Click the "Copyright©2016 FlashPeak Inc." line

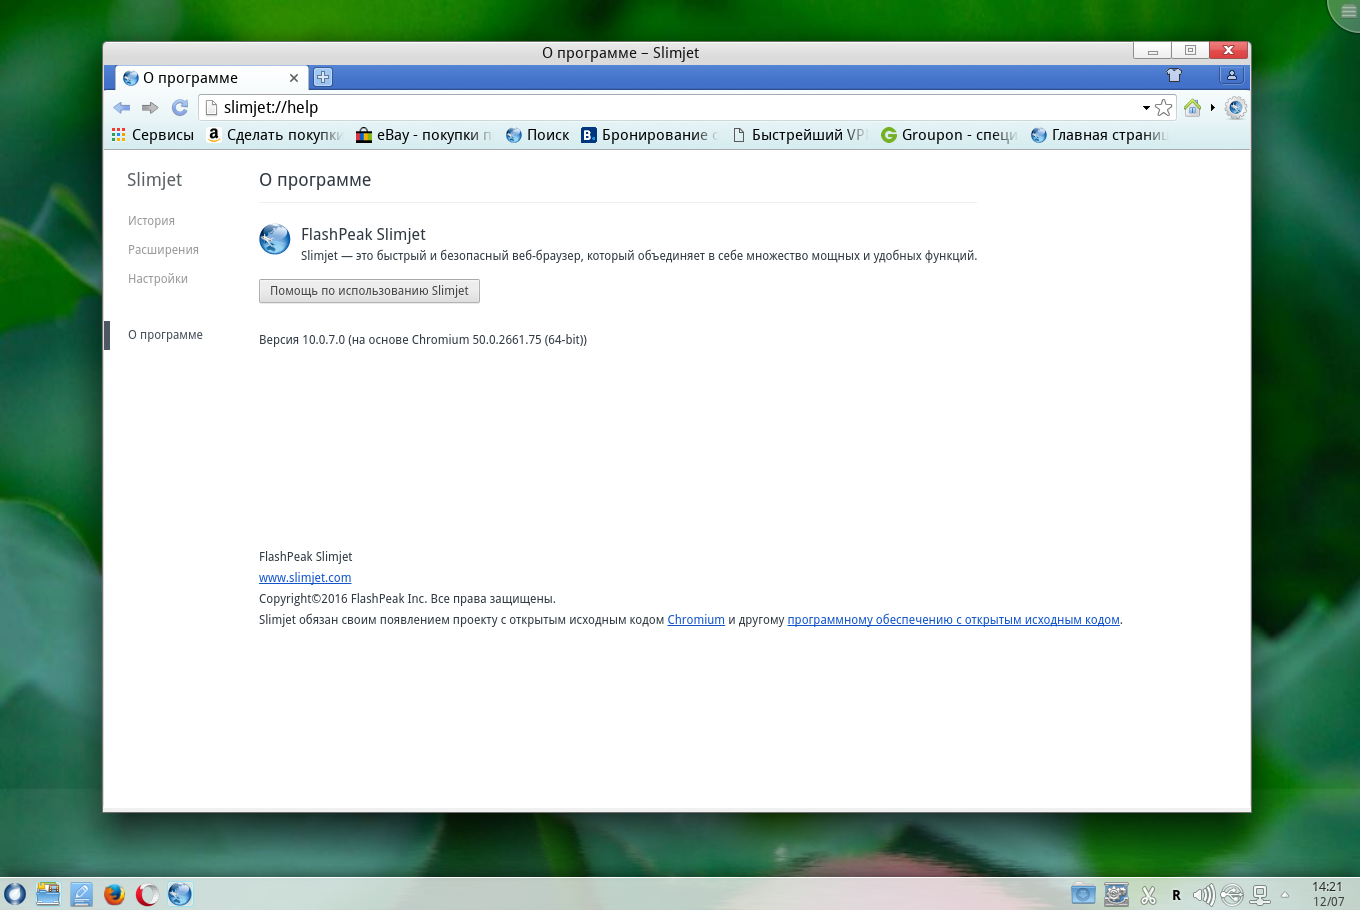click(x=407, y=599)
